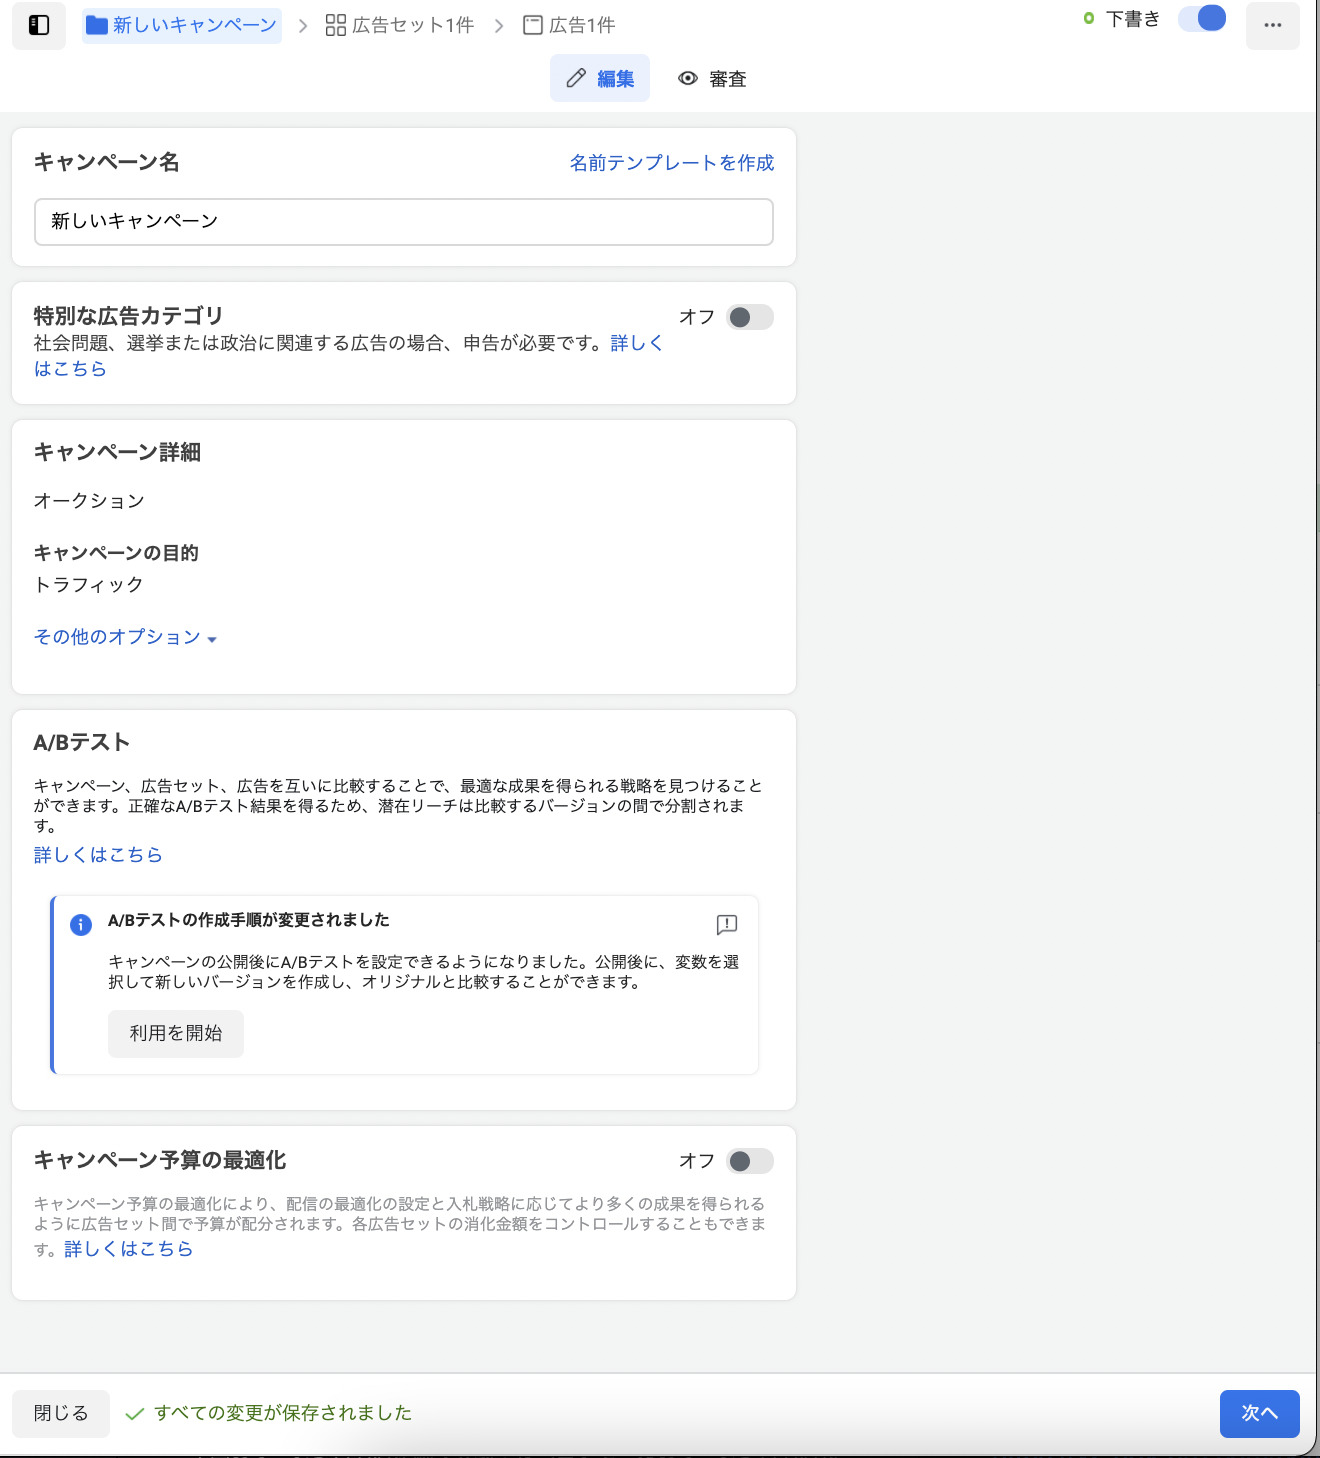Viewport: 1320px width, 1458px height.
Task: Switch to the 編集 tab
Action: 600,79
